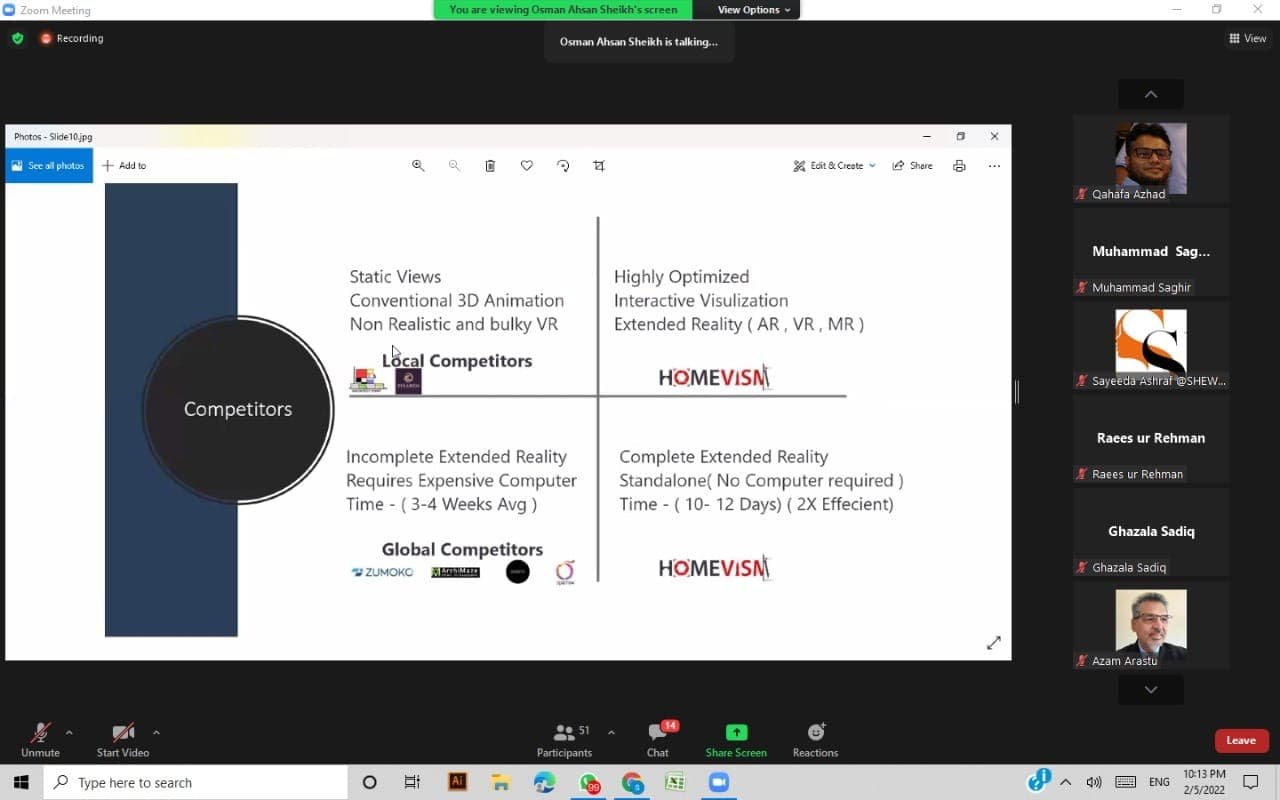The height and width of the screenshot is (800, 1280).
Task: Select Qahafa Azhad's video thumbnail
Action: (x=1151, y=159)
